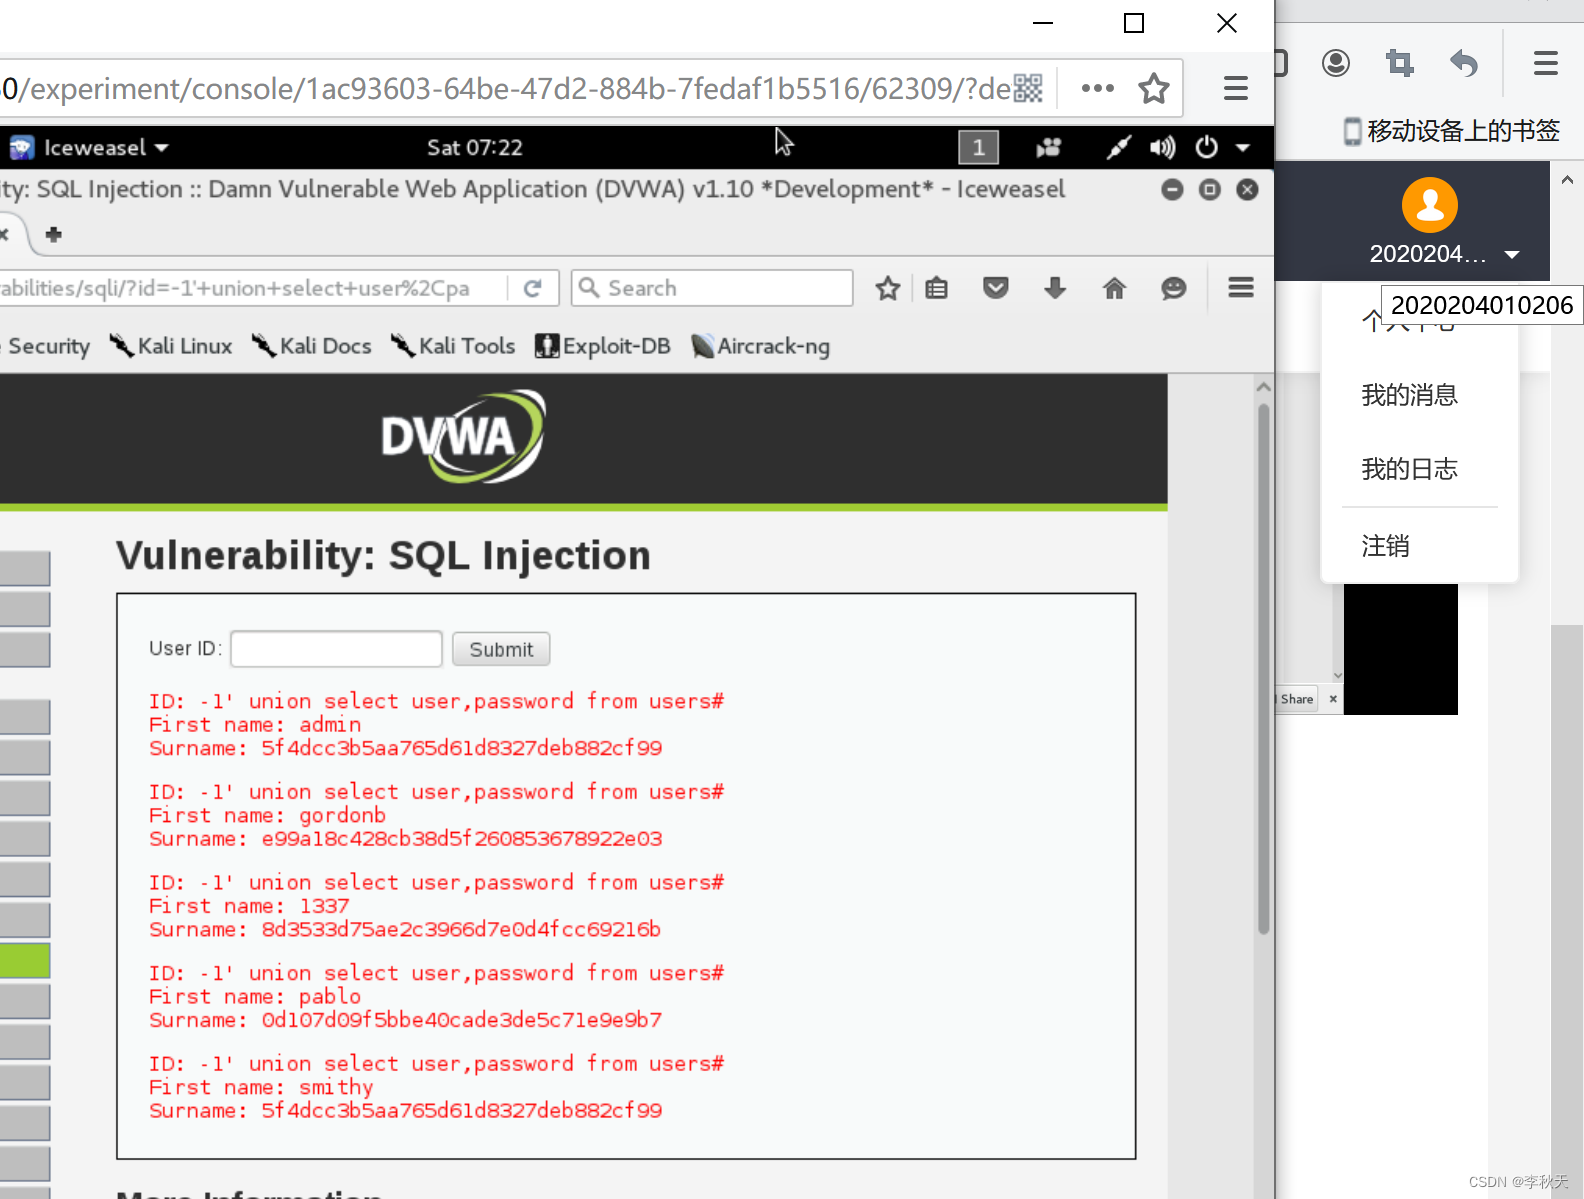This screenshot has width=1584, height=1199.
Task: Click the pablo first name result text
Action: [x=330, y=996]
